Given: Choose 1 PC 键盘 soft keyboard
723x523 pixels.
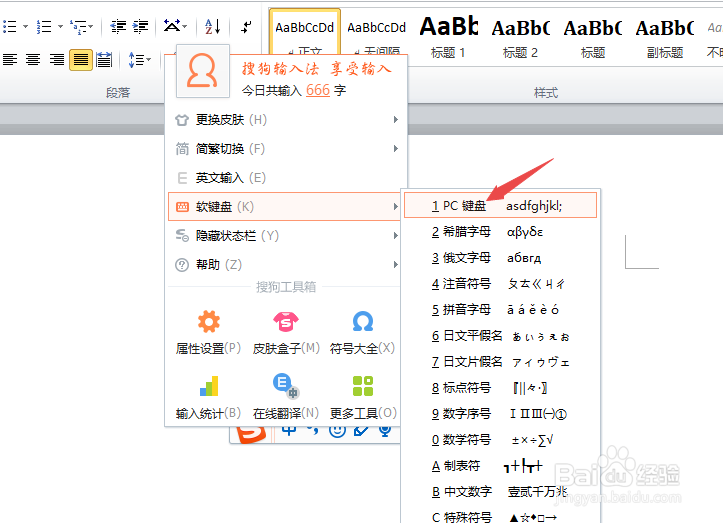Looking at the screenshot, I should point(500,205).
